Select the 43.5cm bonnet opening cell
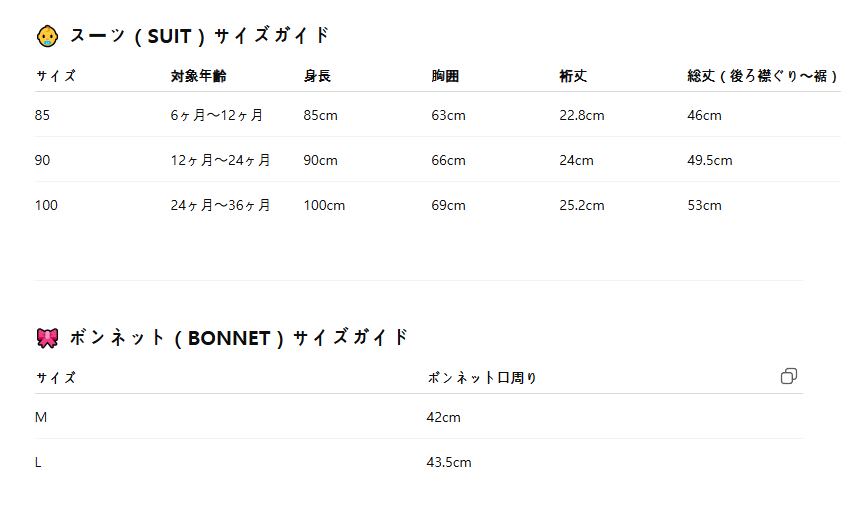Screen dimensions: 866x505 449,462
